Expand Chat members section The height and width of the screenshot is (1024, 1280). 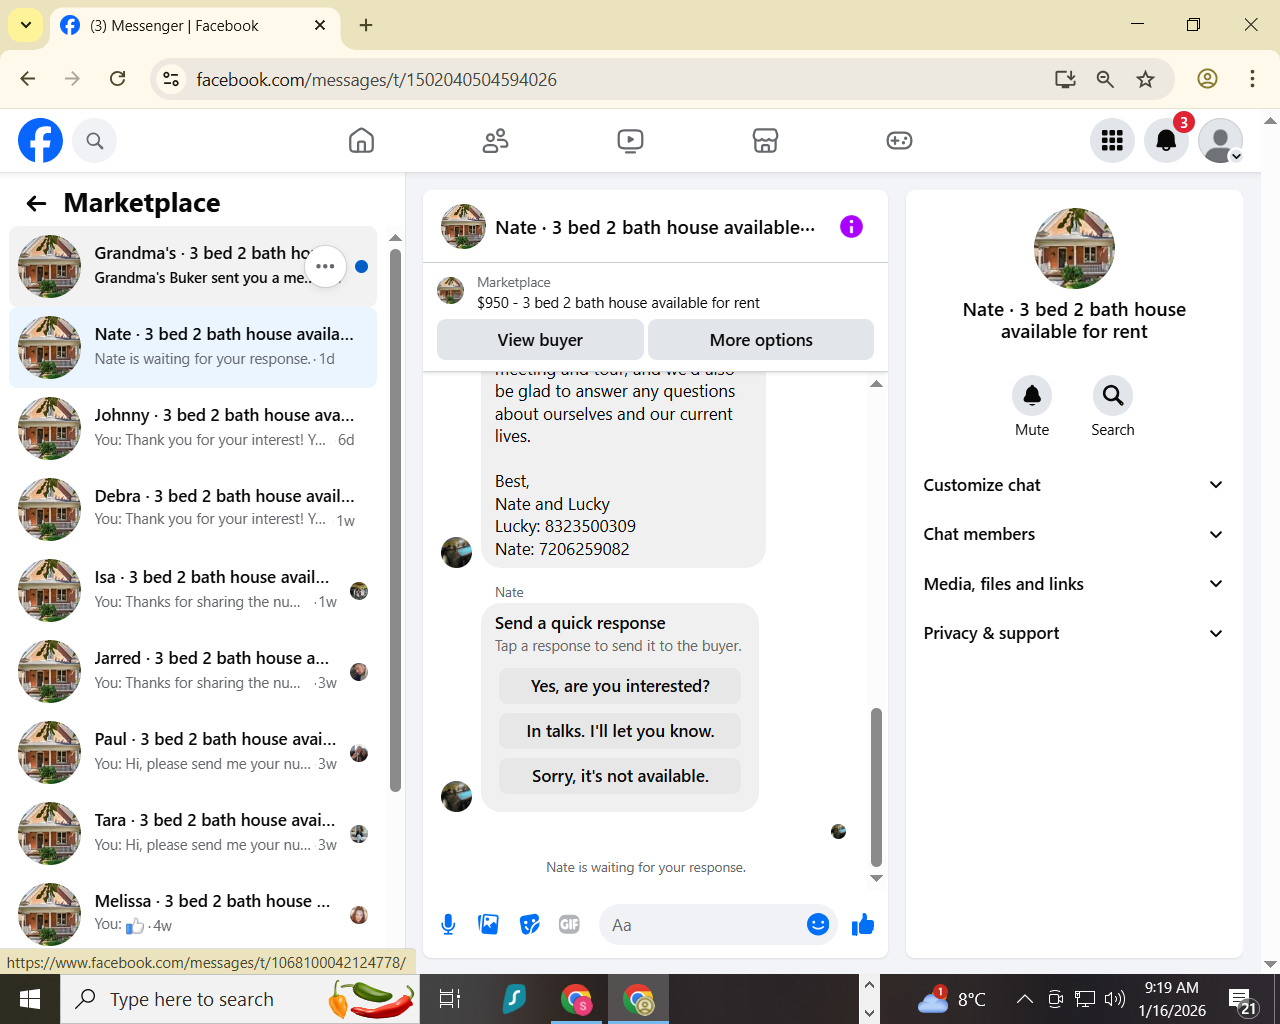1074,534
